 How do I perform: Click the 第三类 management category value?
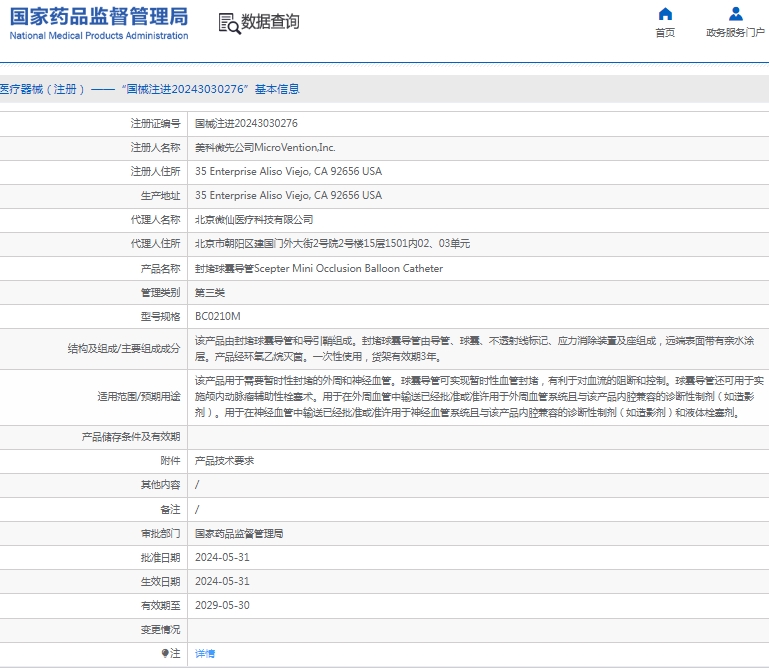pos(209,293)
